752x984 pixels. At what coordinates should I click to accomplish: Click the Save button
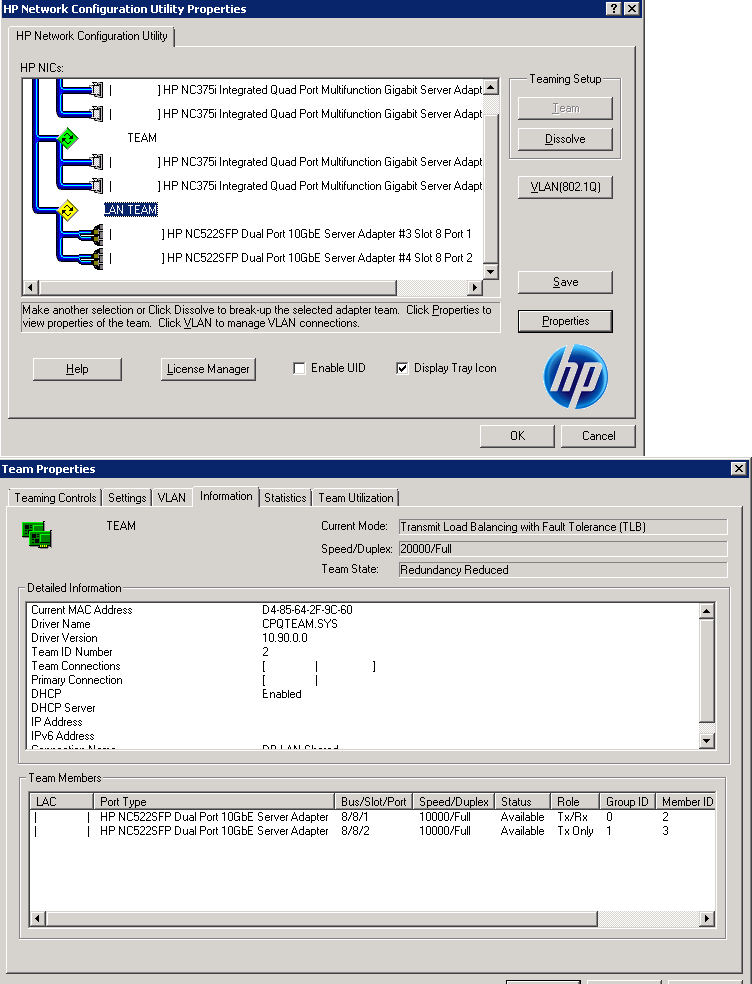565,282
